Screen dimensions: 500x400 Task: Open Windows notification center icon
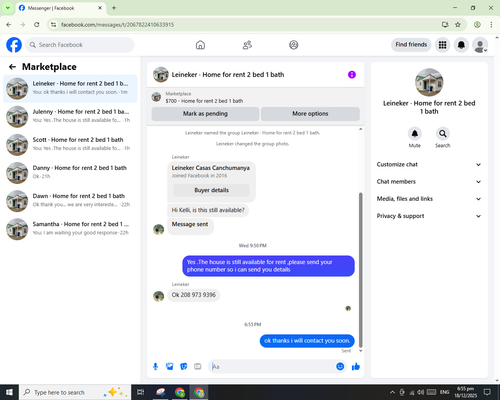(487, 392)
